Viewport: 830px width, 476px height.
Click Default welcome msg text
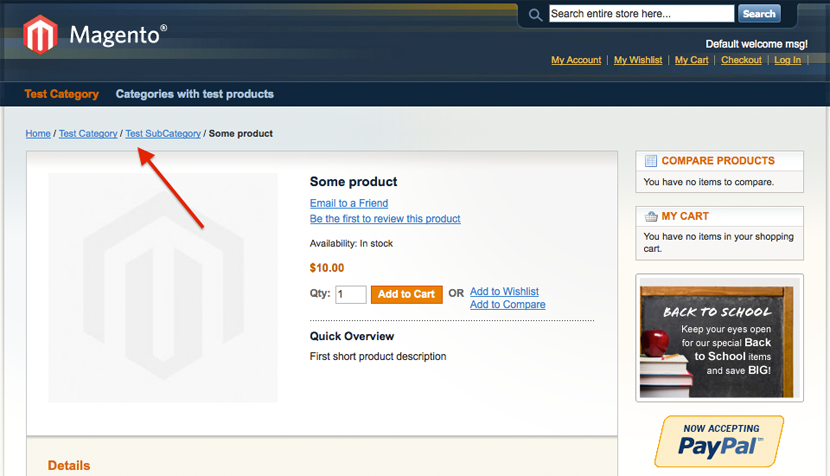[756, 44]
